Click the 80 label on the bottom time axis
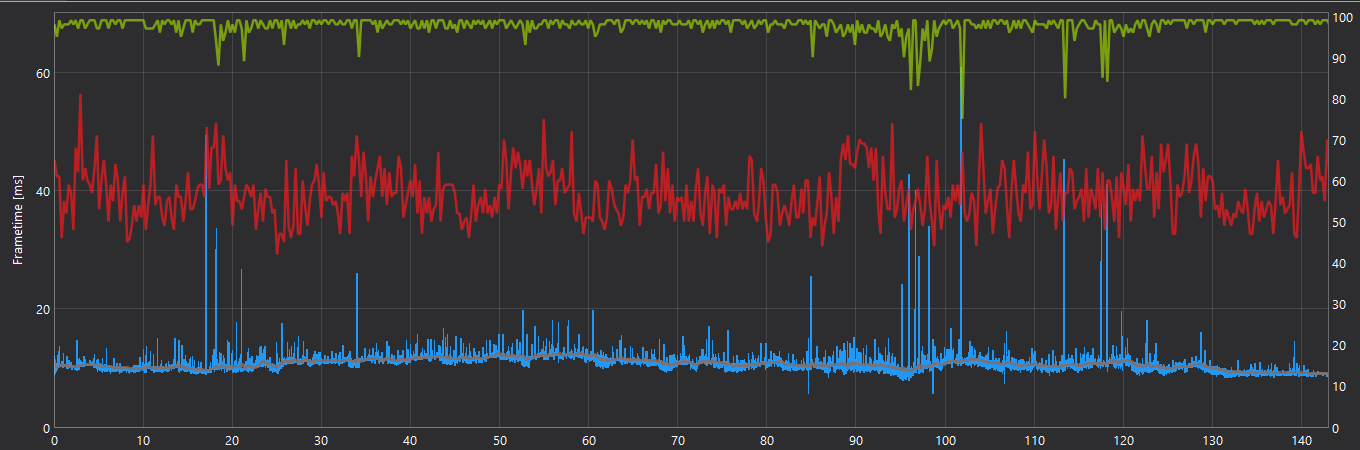 767,440
